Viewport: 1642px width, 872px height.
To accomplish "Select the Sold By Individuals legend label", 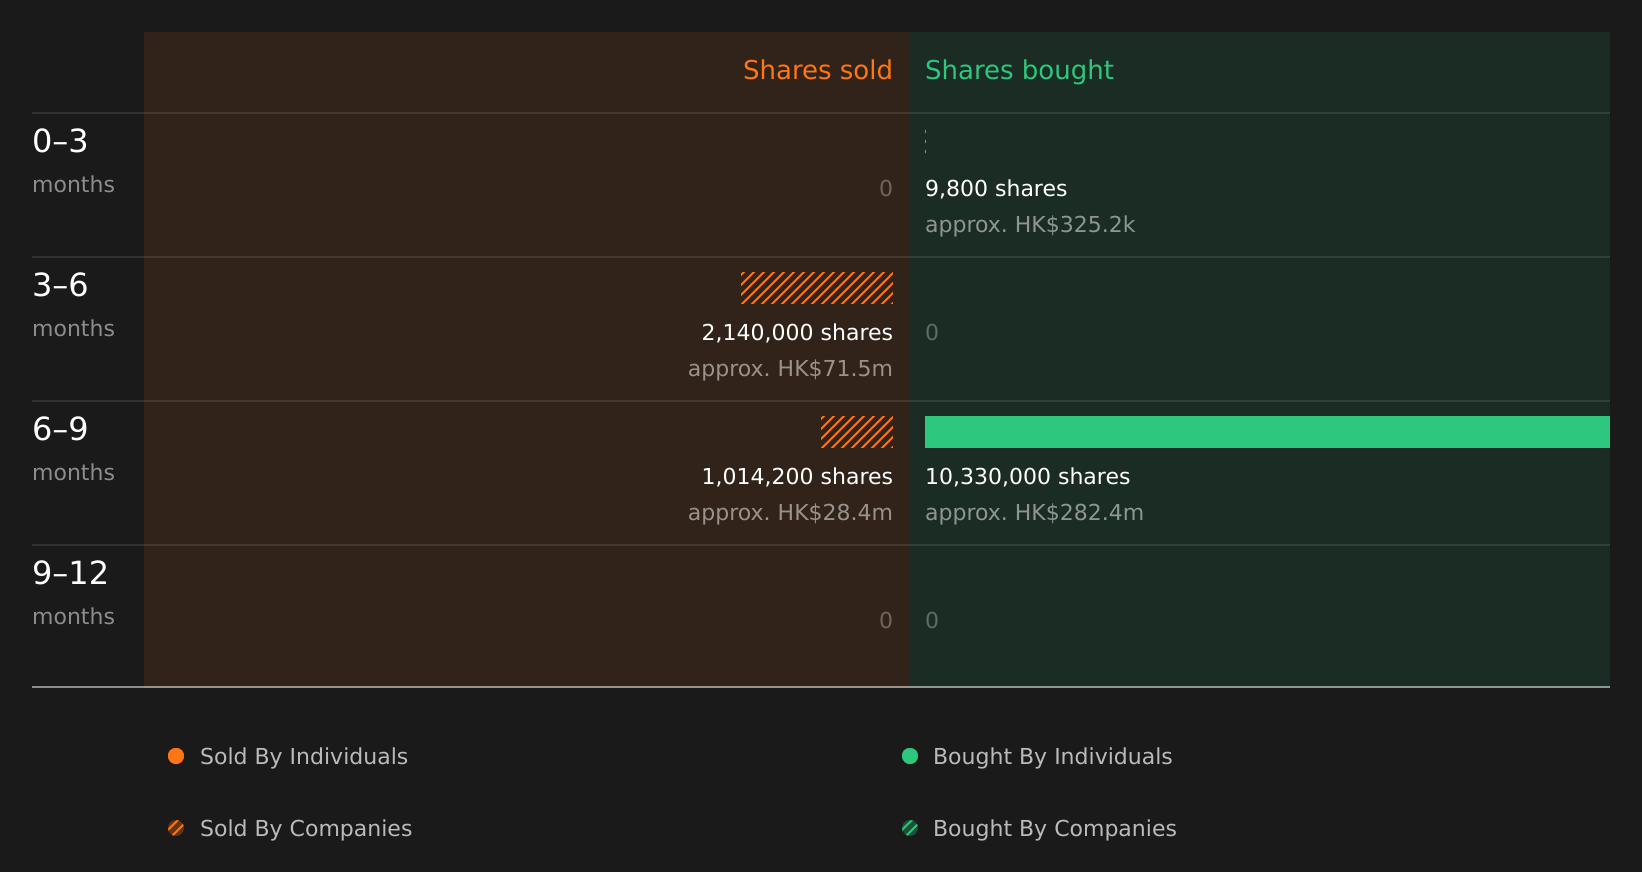I will pos(304,757).
